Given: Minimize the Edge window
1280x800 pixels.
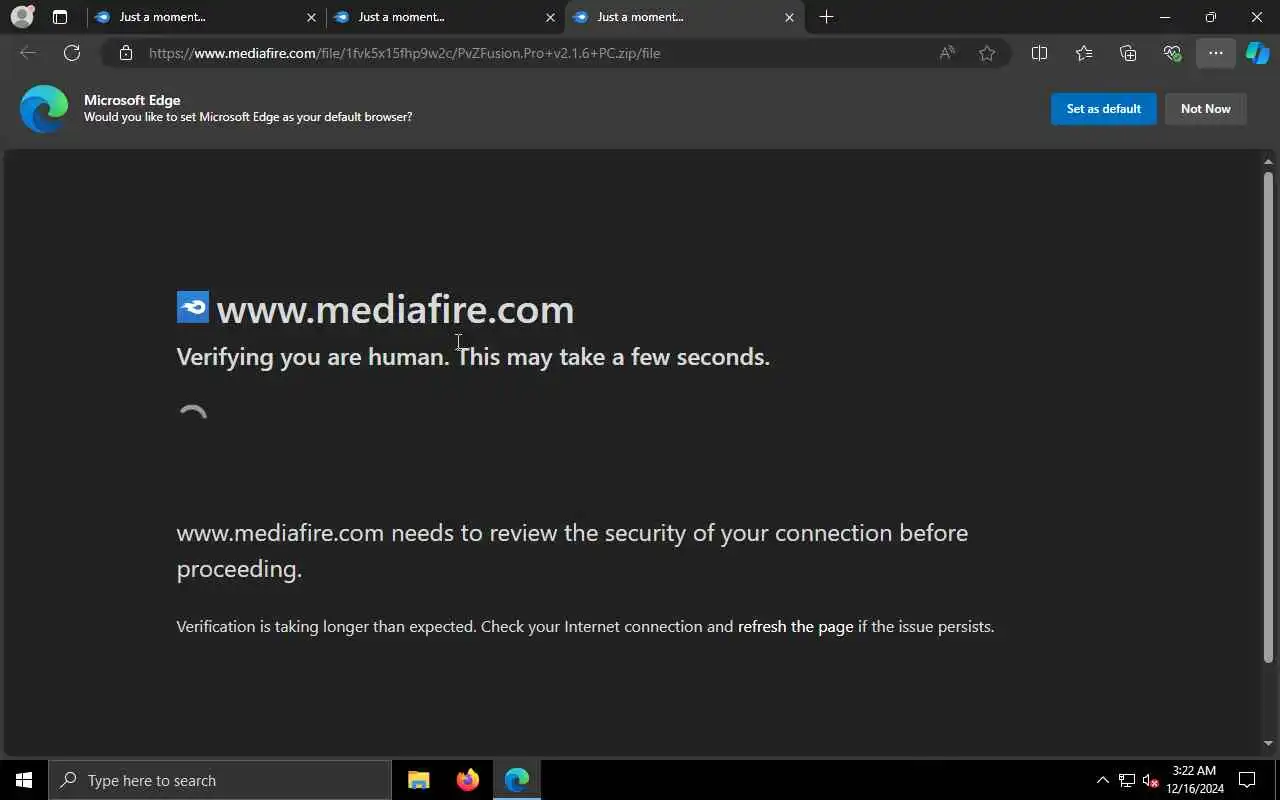Looking at the screenshot, I should point(1165,17).
